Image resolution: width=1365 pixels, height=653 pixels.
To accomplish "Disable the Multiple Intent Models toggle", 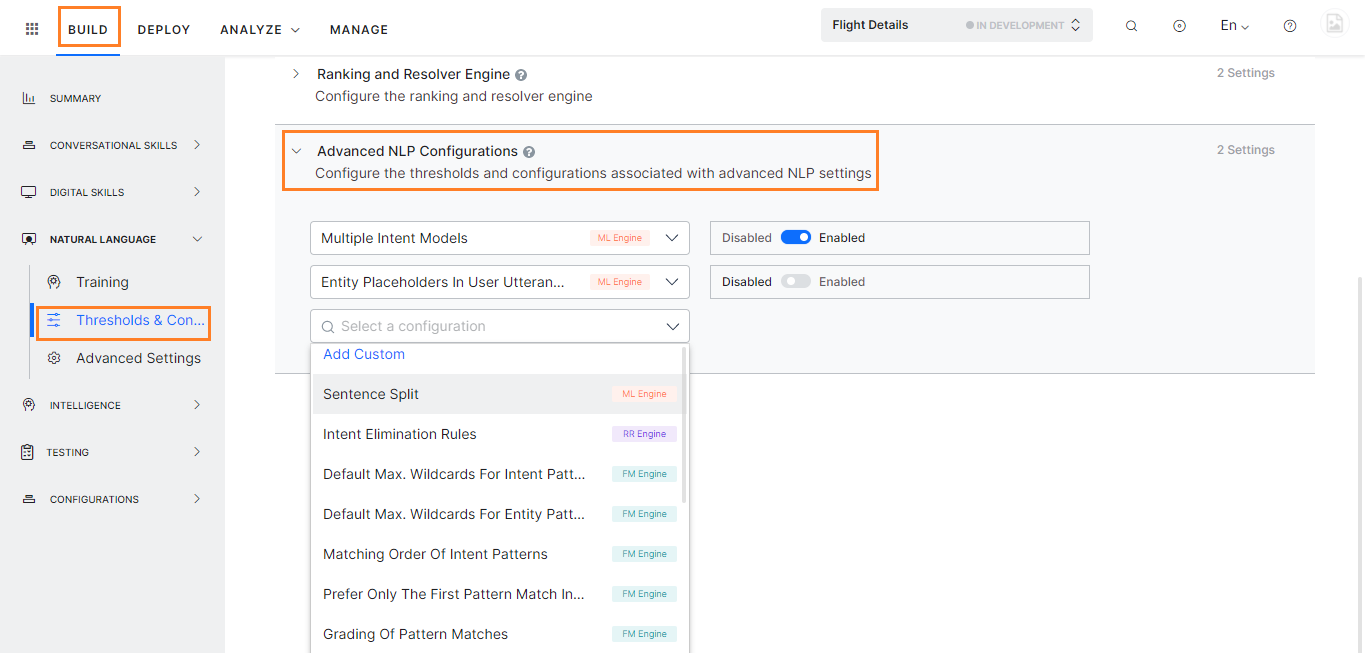I will (793, 237).
